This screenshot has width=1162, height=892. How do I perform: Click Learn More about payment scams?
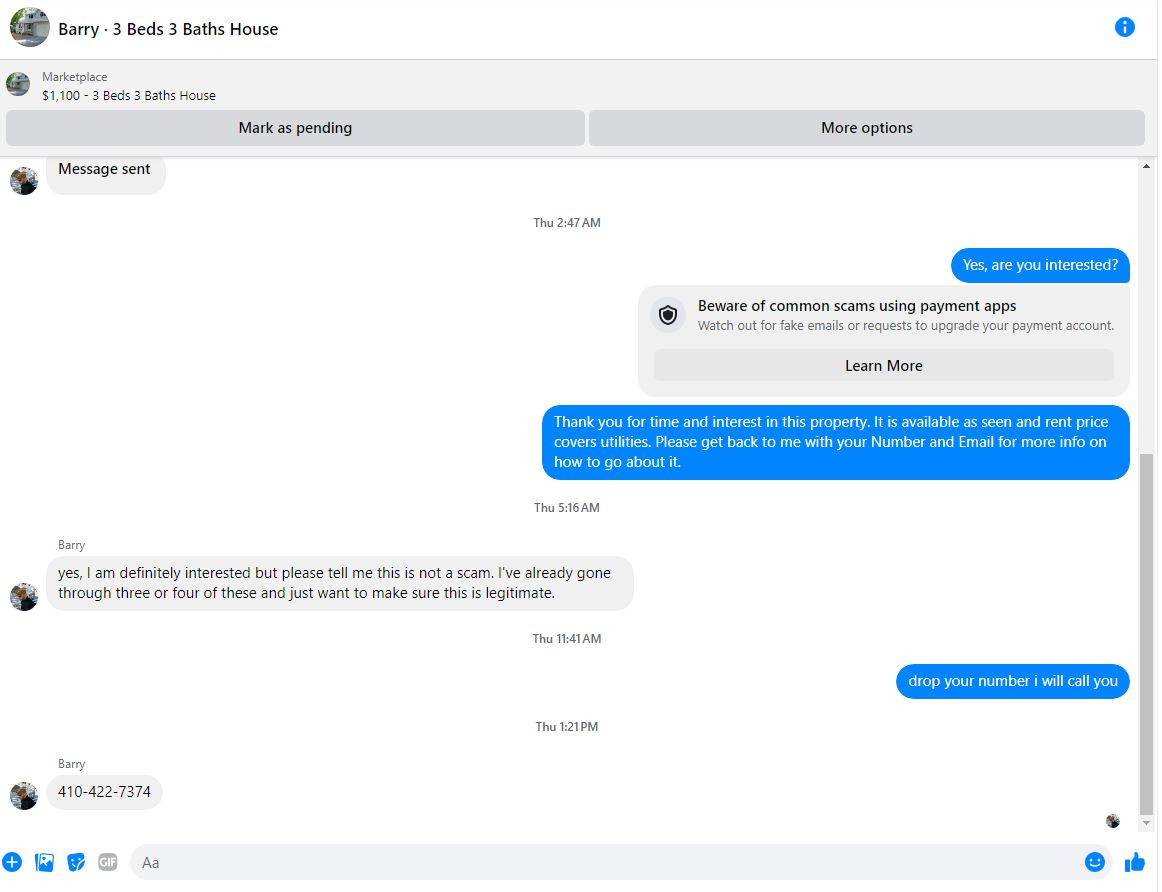coord(883,365)
